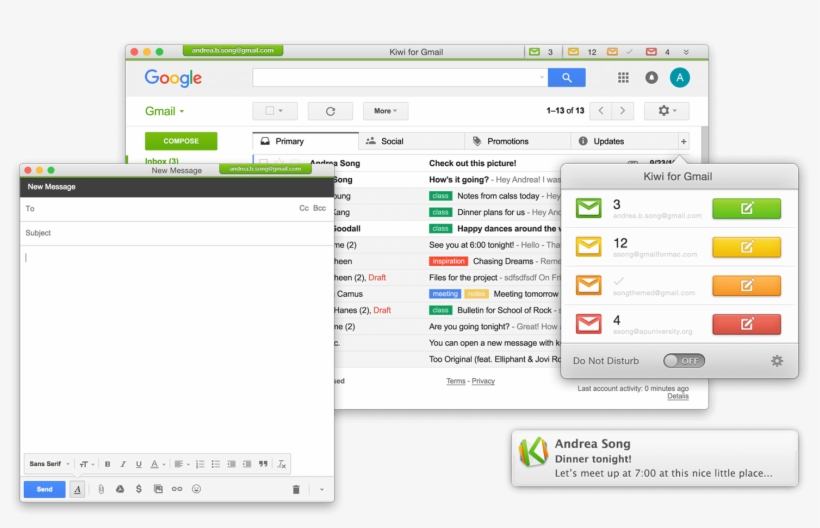Go to the previous page of emails
The width and height of the screenshot is (820, 528).
(601, 111)
